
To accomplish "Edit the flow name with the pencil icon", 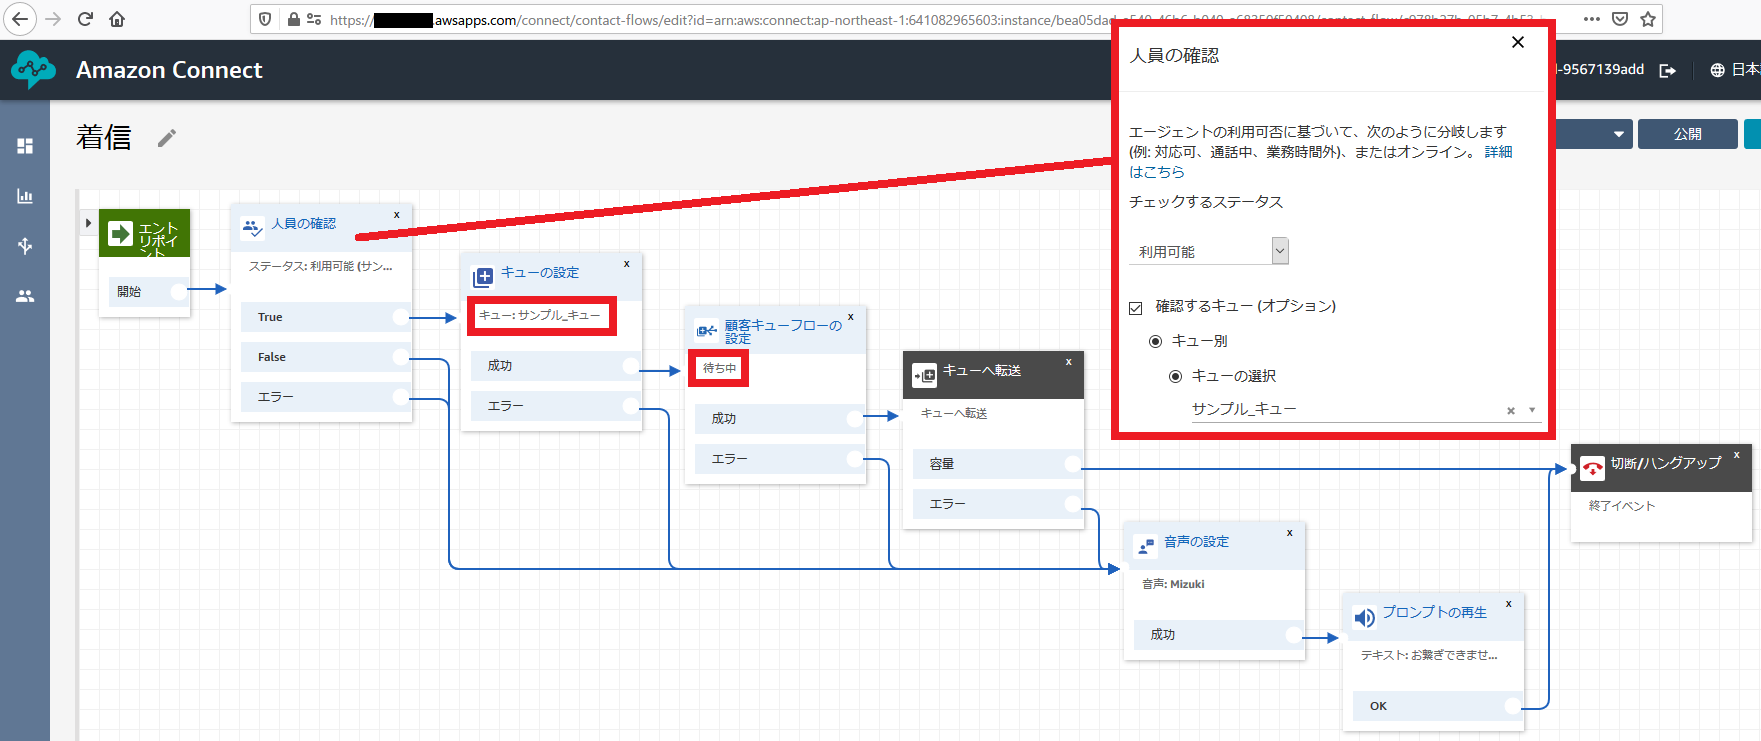I will pyautogui.click(x=167, y=138).
